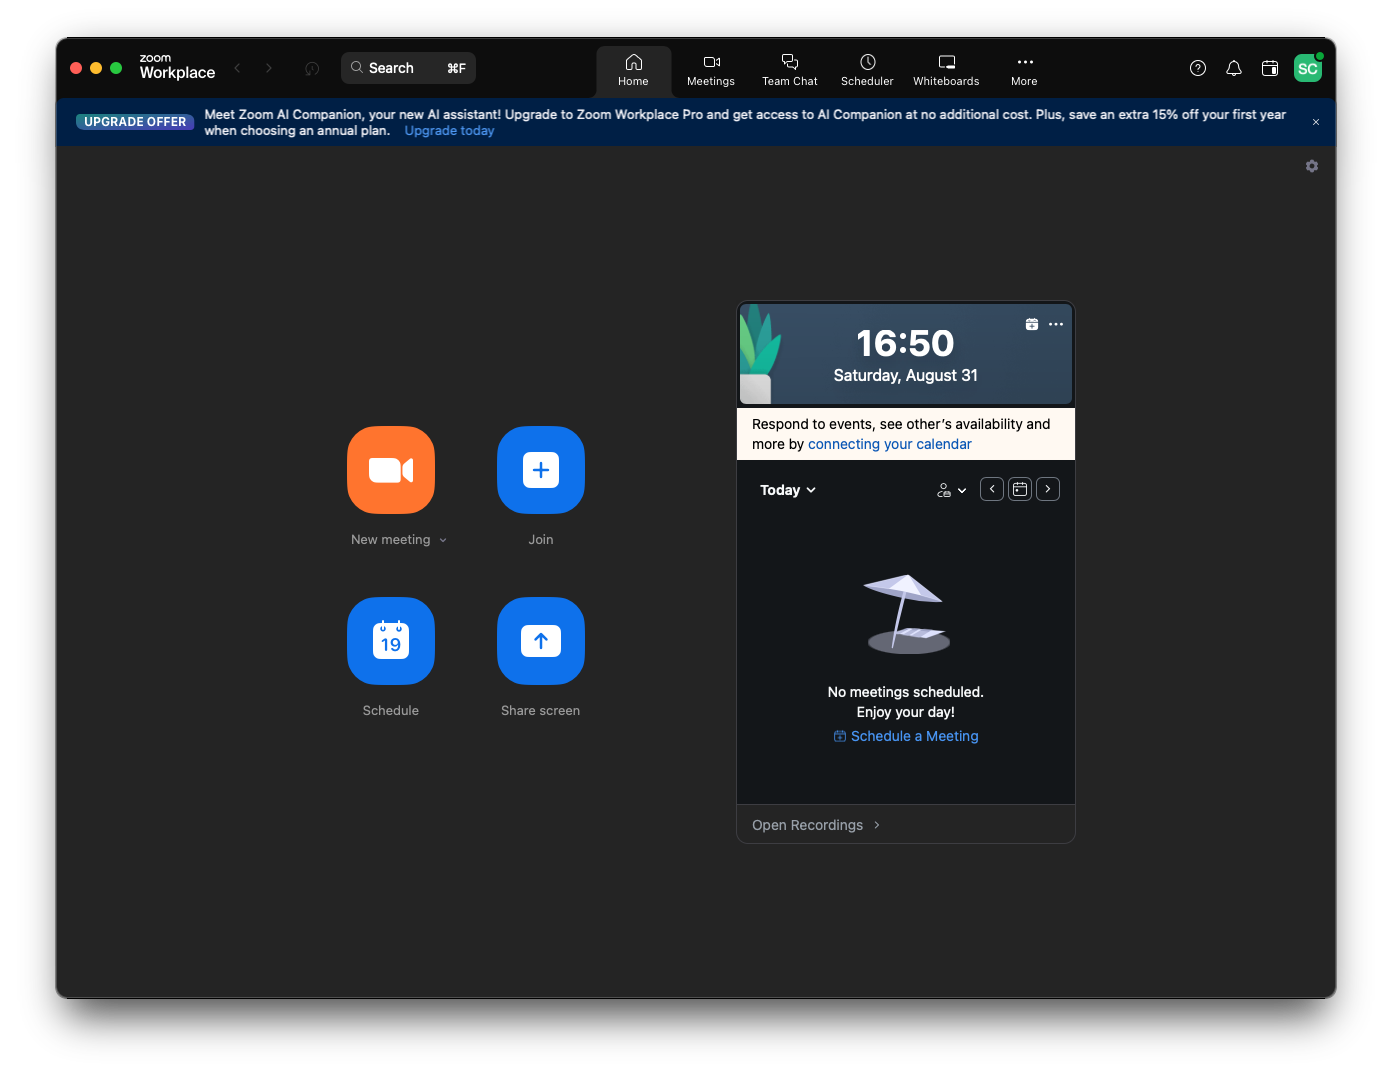
Task: Click the calendar panel icon in the top bar
Action: click(x=1270, y=68)
